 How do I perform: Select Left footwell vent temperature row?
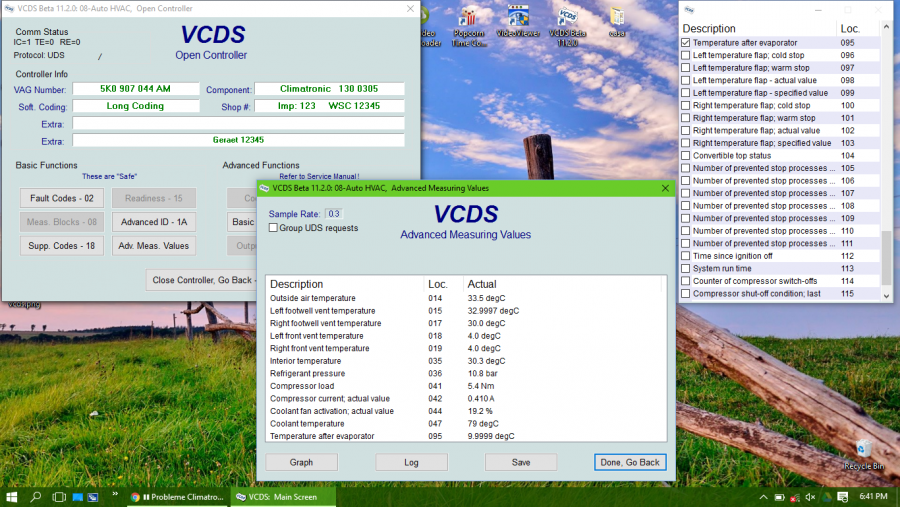pos(466,311)
